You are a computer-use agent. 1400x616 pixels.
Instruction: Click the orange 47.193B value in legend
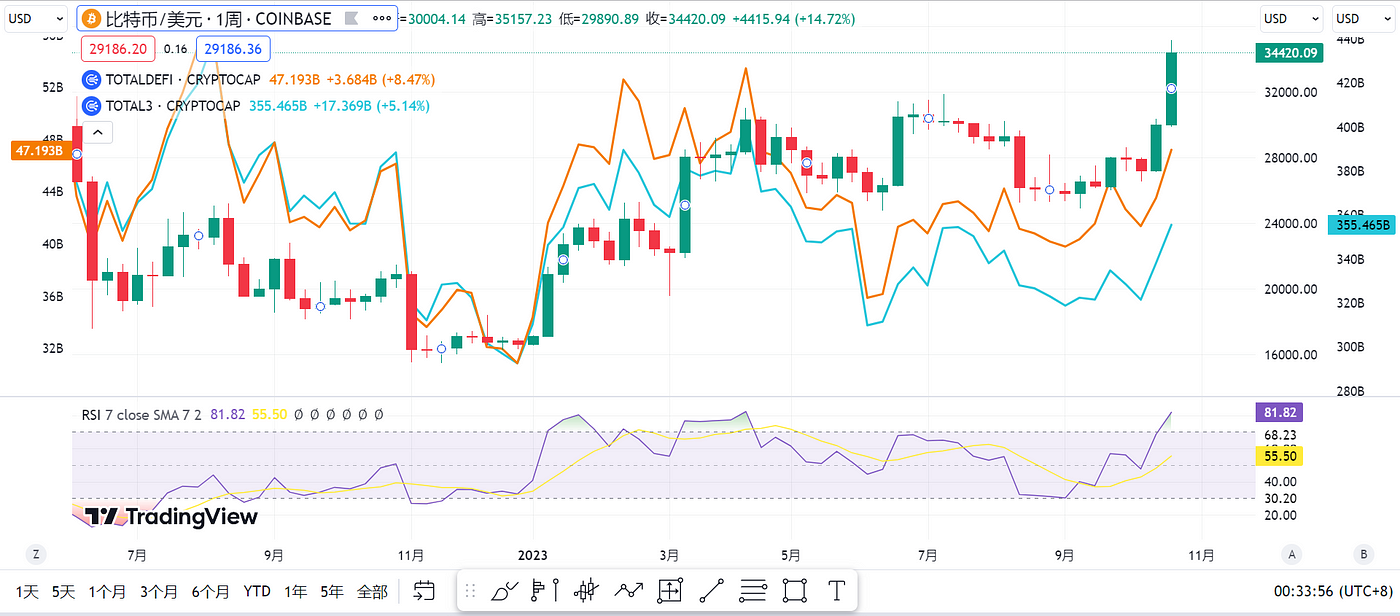pos(296,79)
